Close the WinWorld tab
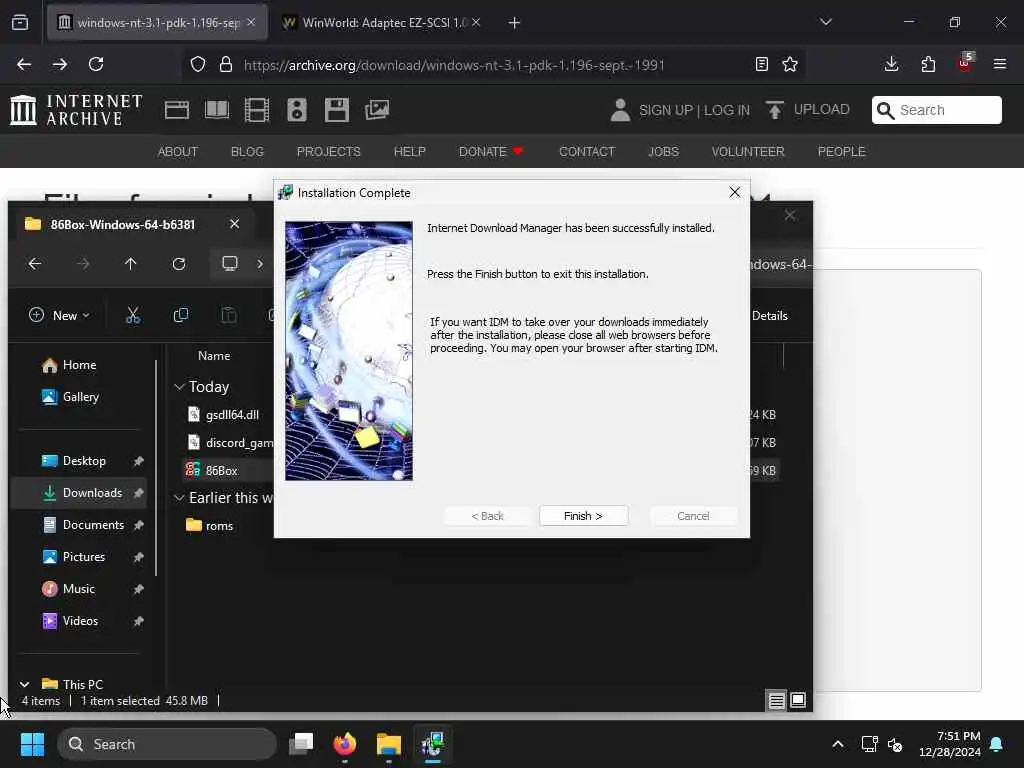Viewport: 1024px width, 768px height. coord(477,23)
